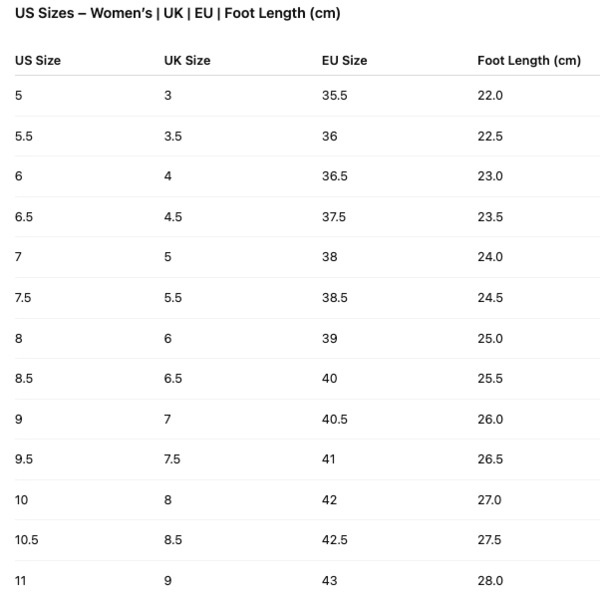Select EU size 40.5 cell
This screenshot has height=599, width=600.
(335, 419)
